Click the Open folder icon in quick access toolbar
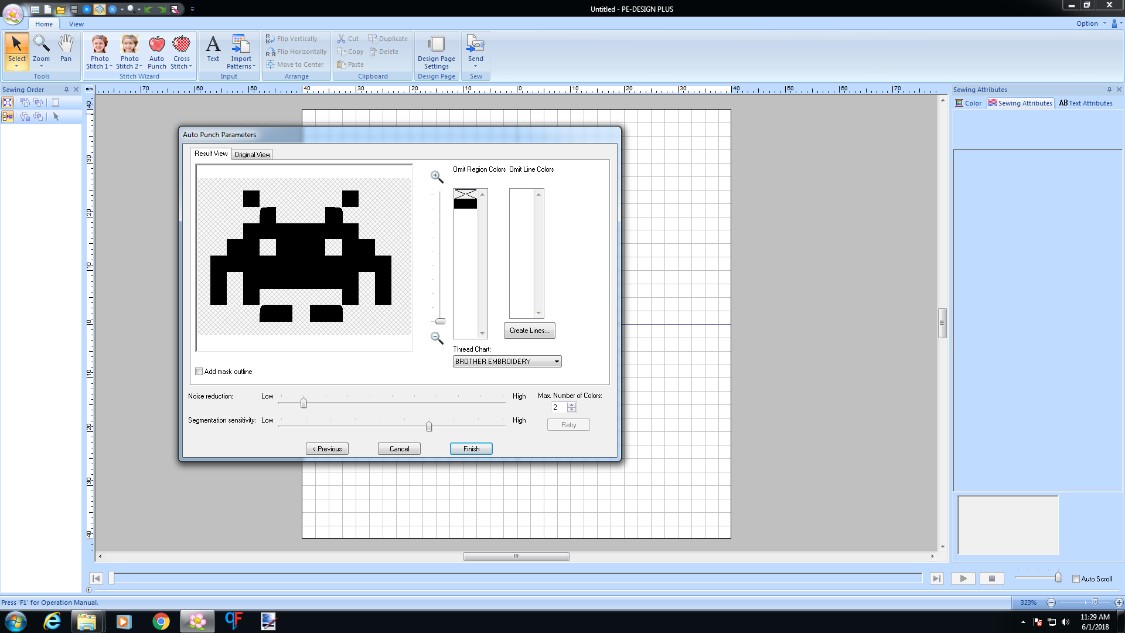 point(60,9)
